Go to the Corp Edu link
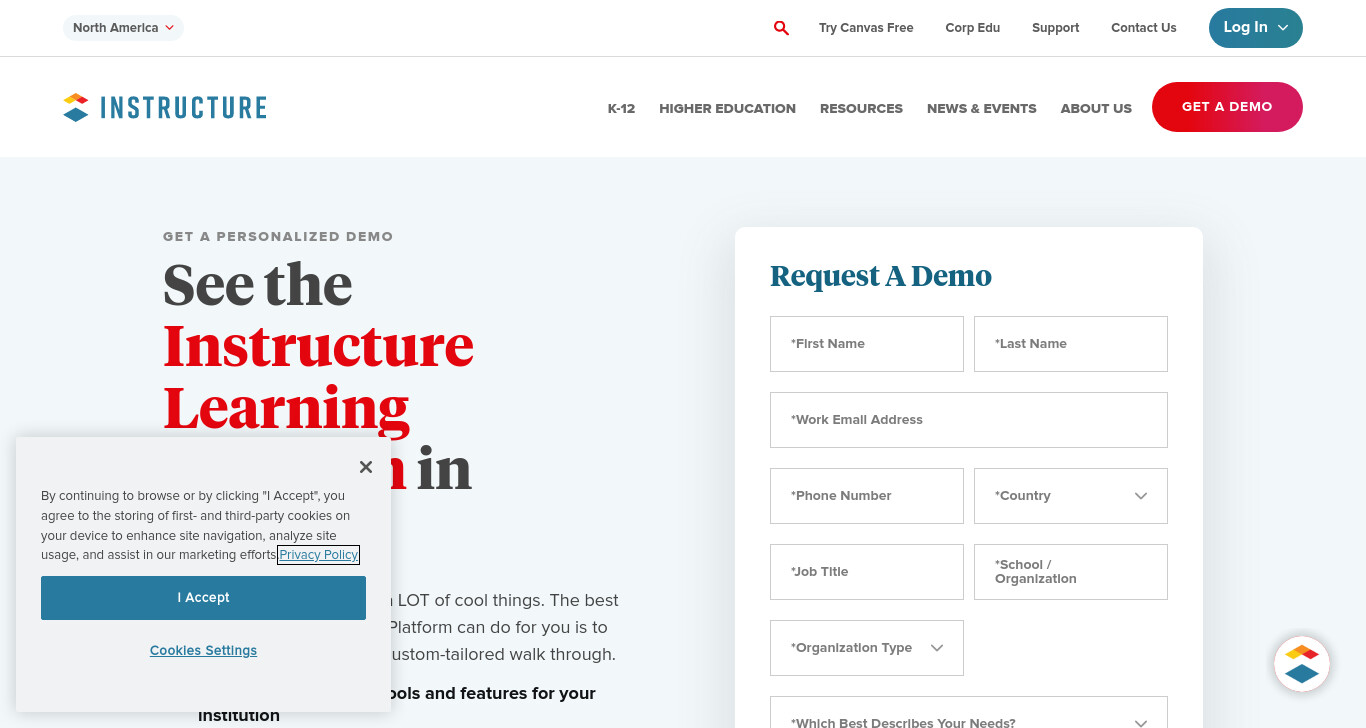1366x728 pixels. point(973,28)
